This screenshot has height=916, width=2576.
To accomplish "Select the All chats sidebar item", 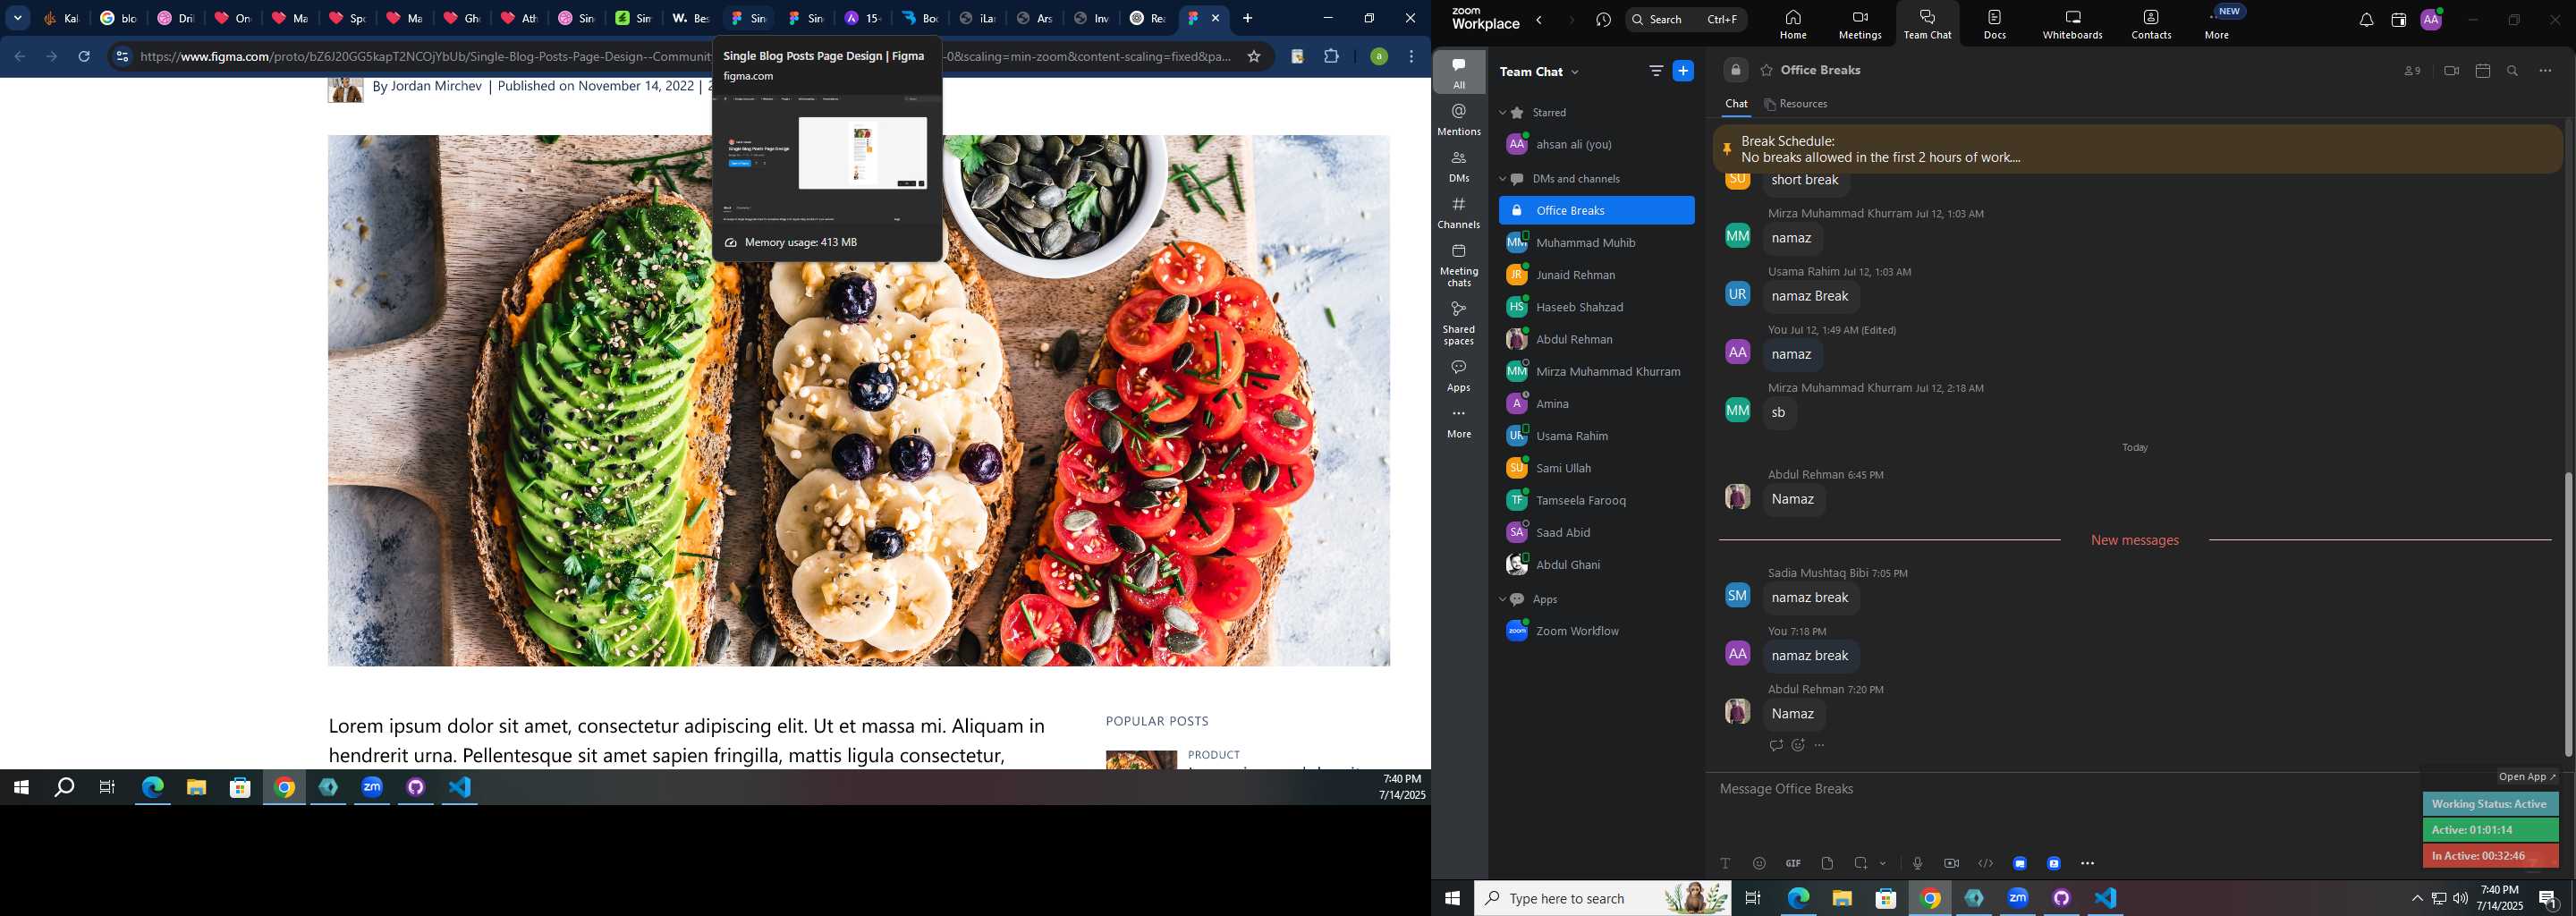I will point(1459,72).
